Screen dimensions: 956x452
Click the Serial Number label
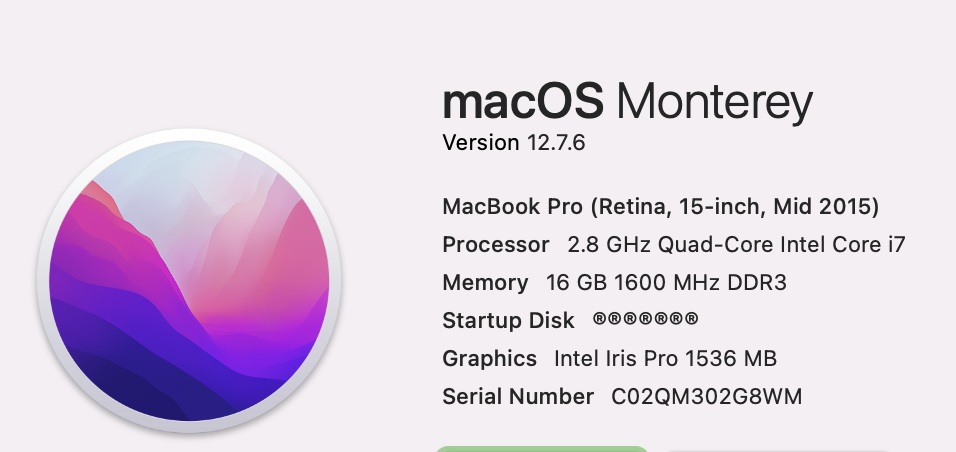pos(518,397)
